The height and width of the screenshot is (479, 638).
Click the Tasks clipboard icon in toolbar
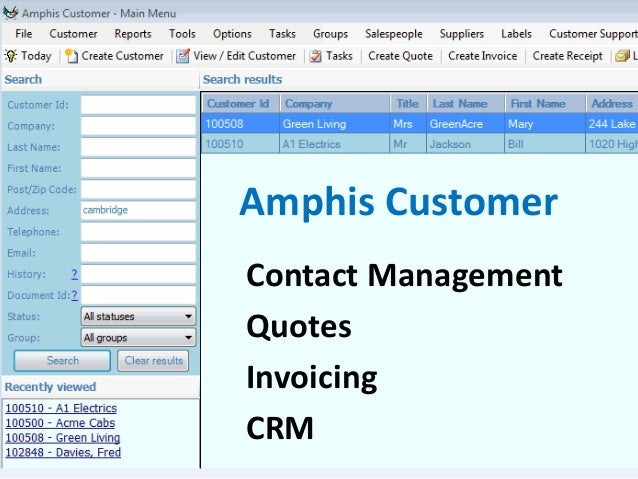315,56
